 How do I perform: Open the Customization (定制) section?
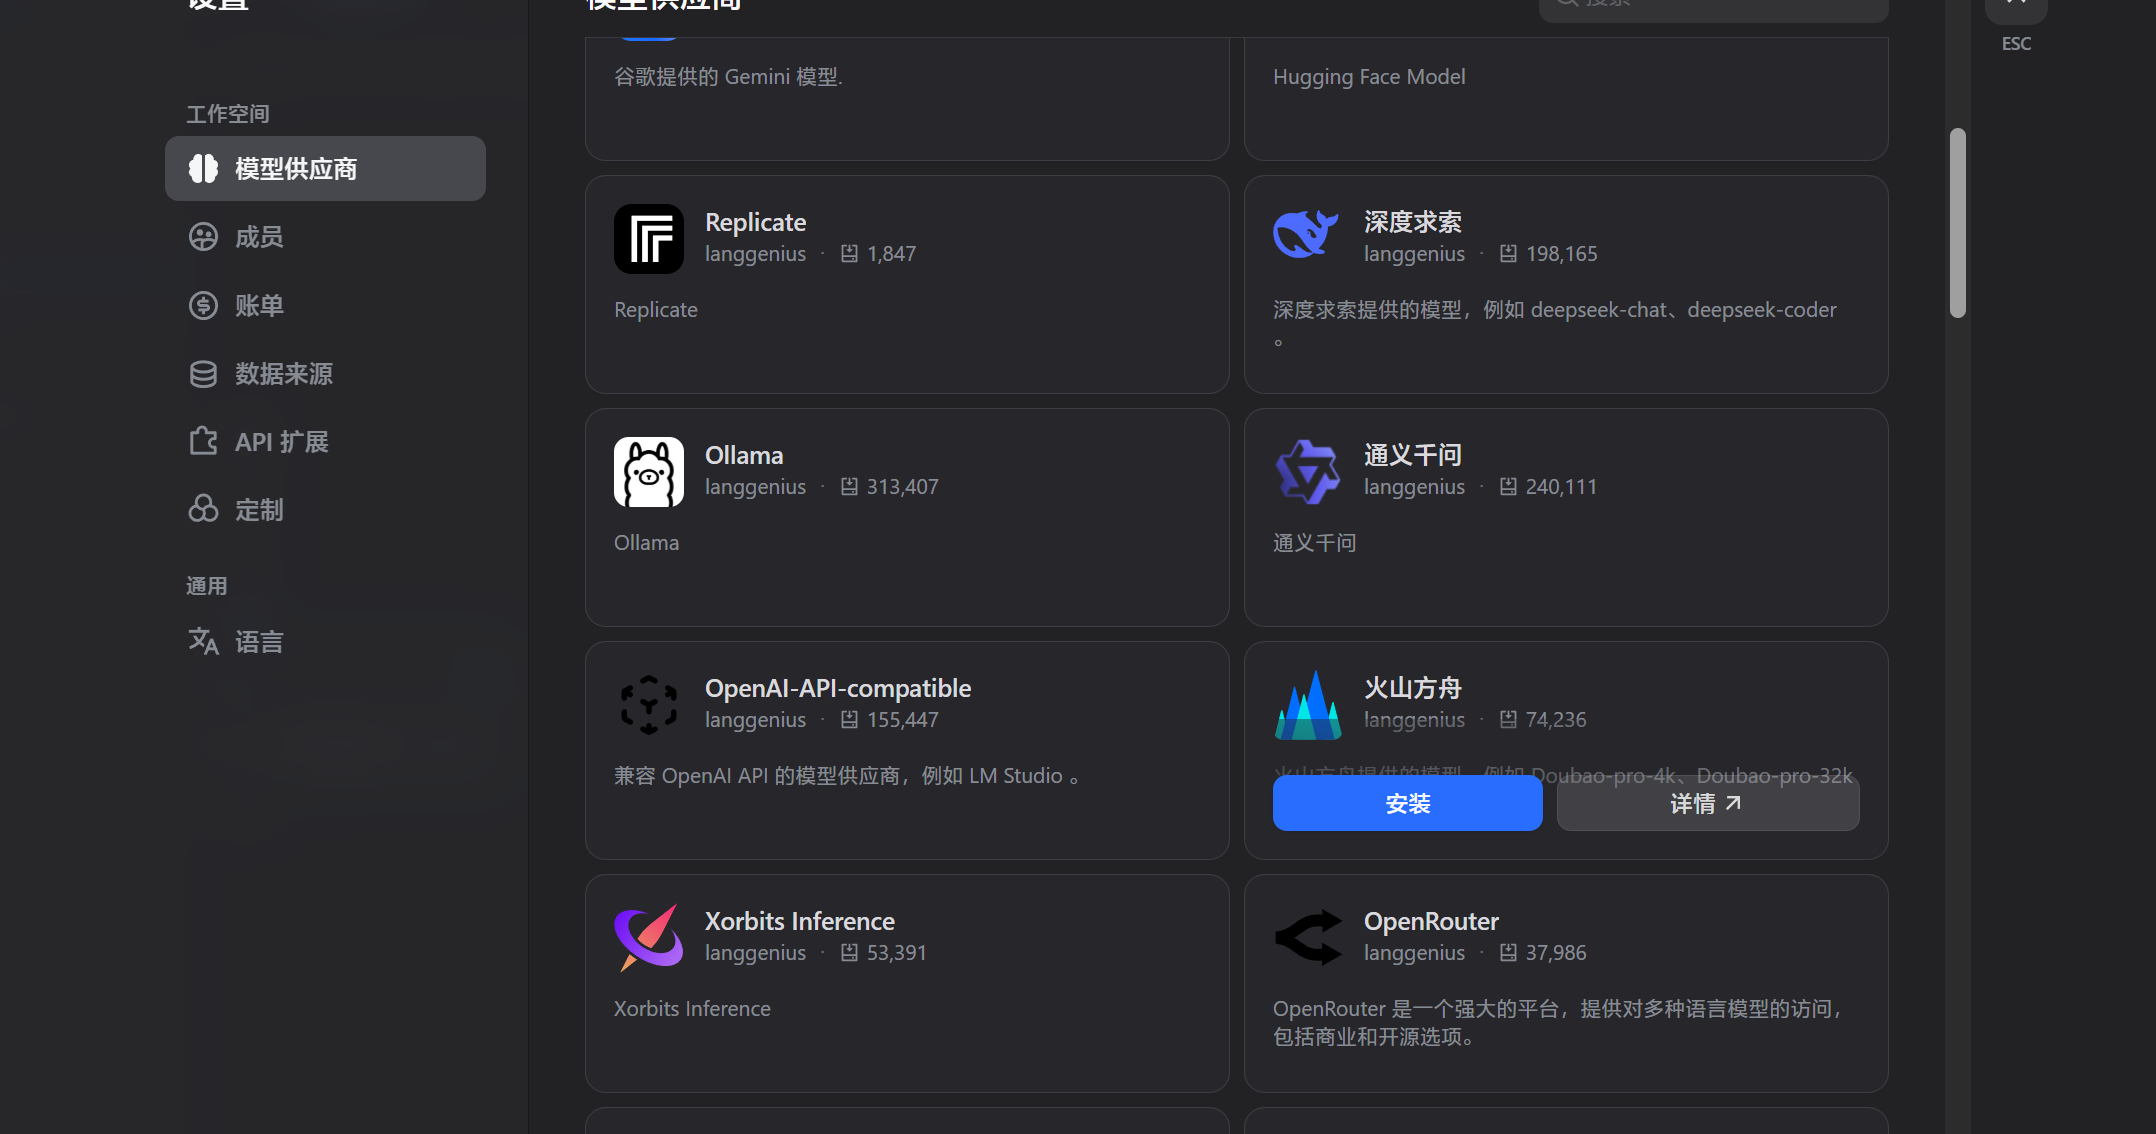point(258,510)
